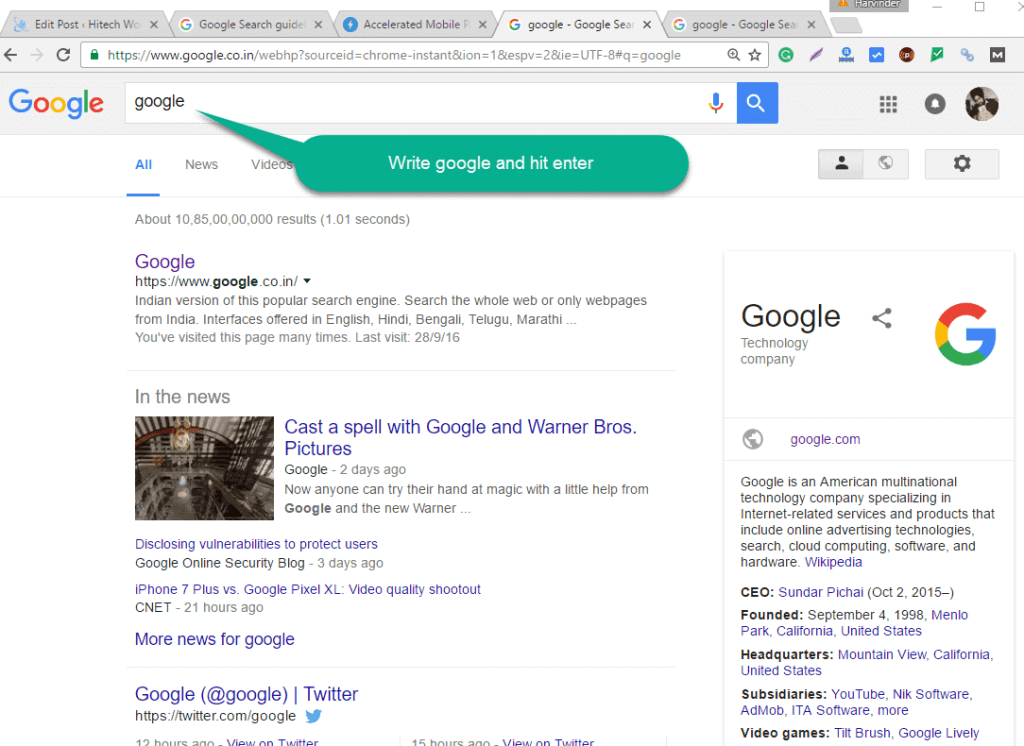
Task: Open Cast a spell with Google article
Action: pyautogui.click(x=460, y=438)
